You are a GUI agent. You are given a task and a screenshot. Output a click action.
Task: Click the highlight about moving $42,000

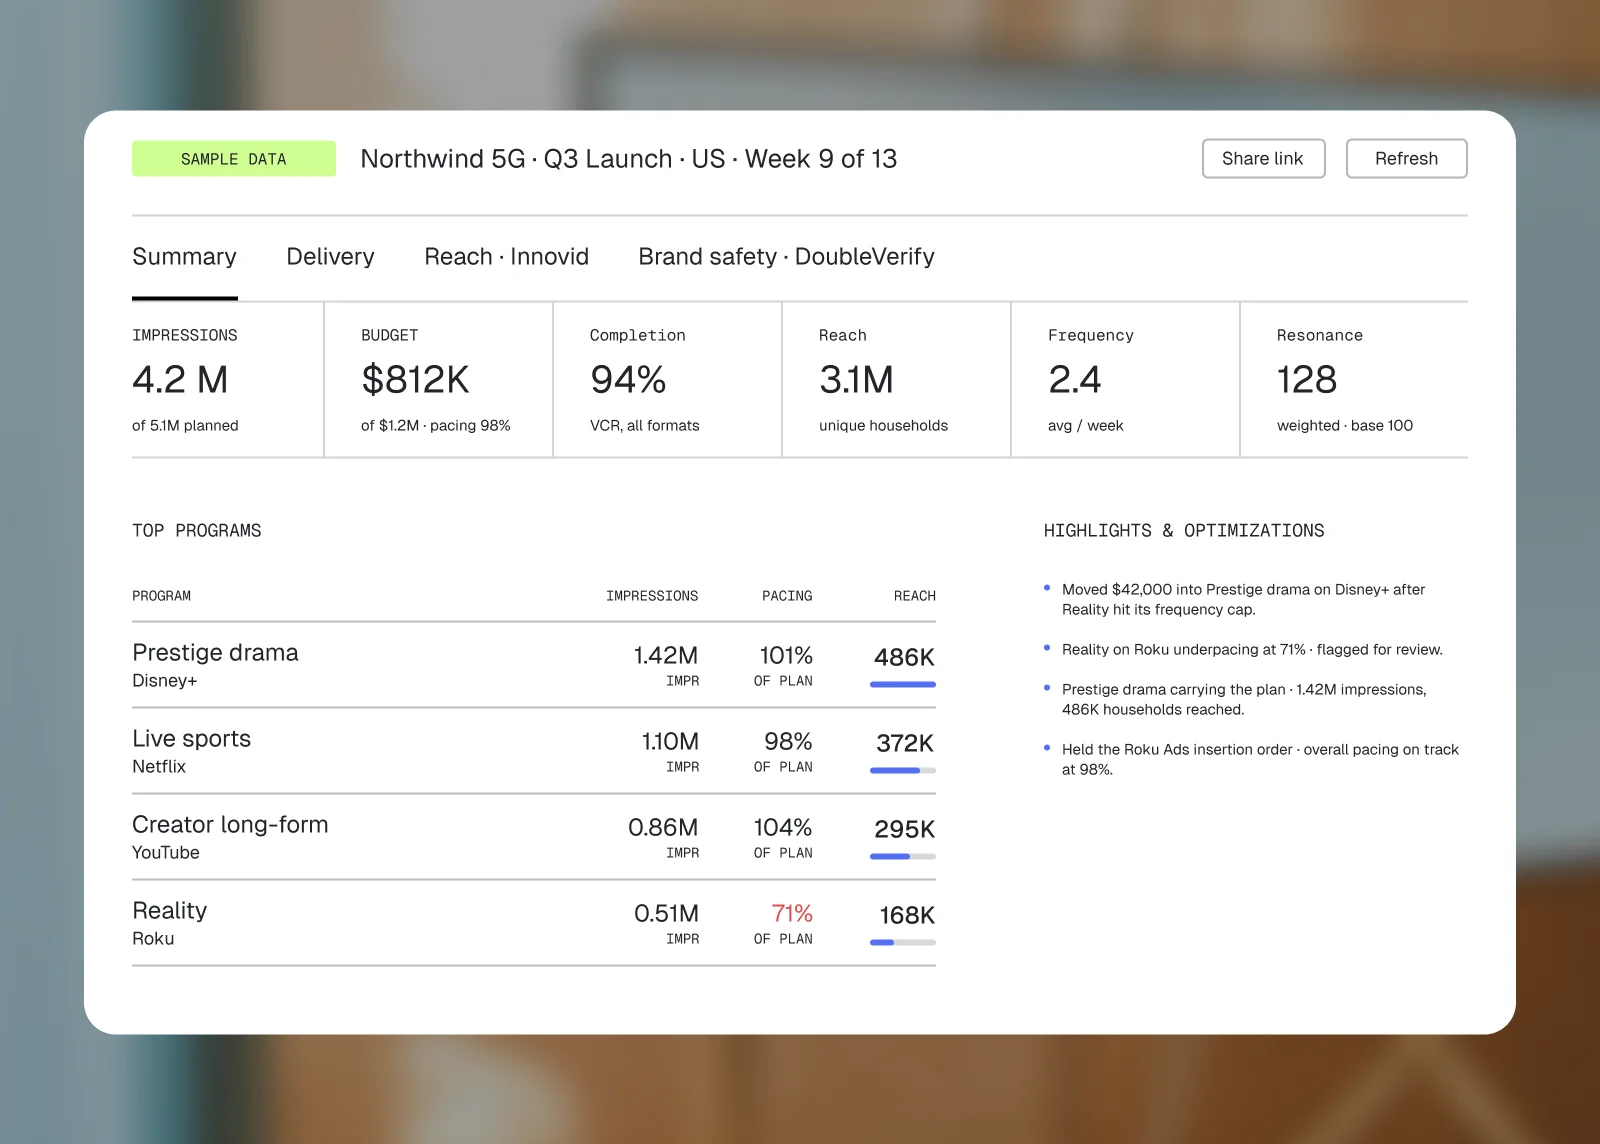[1243, 600]
